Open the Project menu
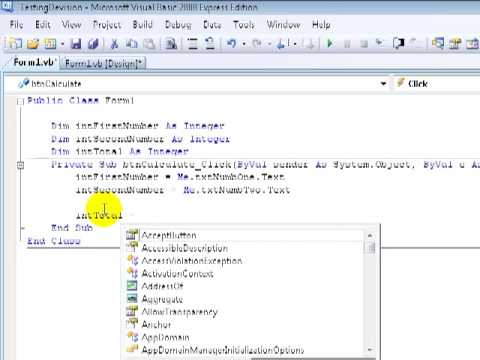Screen dimensions: 480x360 click(x=107, y=25)
